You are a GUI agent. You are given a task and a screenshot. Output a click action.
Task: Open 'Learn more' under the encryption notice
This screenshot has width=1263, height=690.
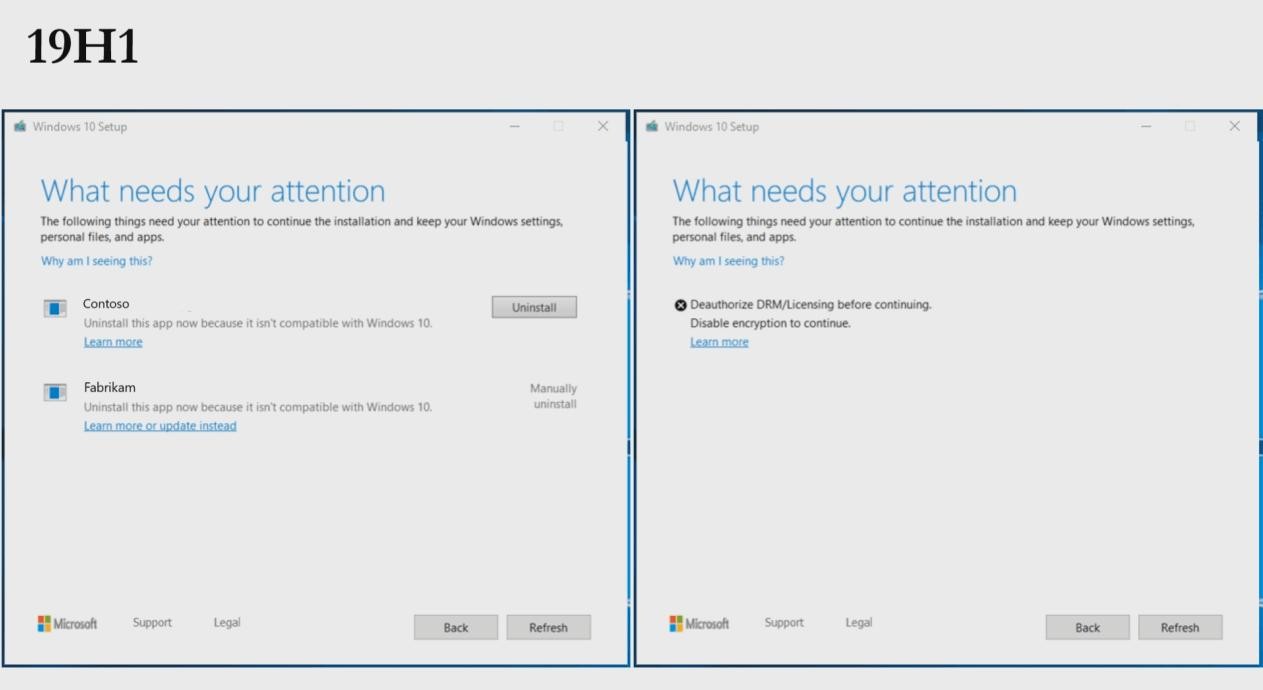tap(720, 342)
